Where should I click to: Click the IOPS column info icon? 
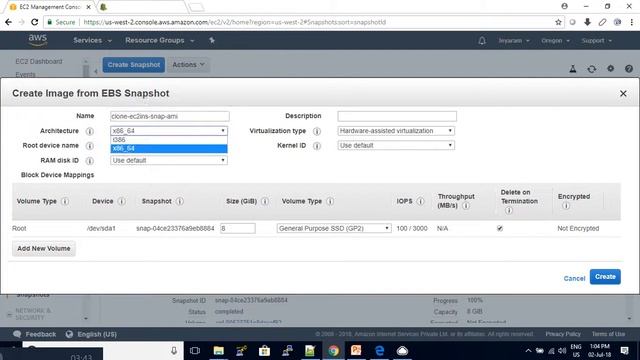pos(420,201)
